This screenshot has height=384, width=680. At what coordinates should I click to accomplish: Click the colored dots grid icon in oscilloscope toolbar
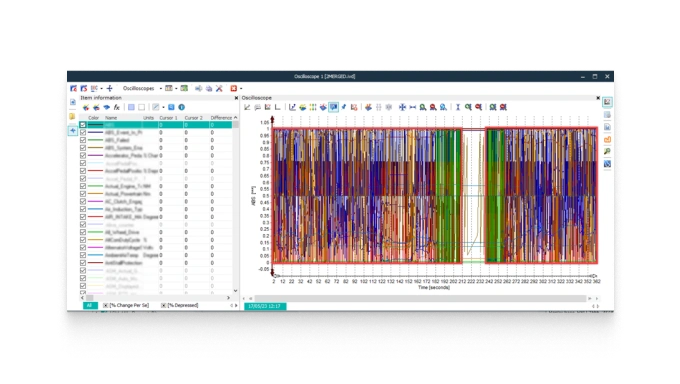[x=313, y=107]
